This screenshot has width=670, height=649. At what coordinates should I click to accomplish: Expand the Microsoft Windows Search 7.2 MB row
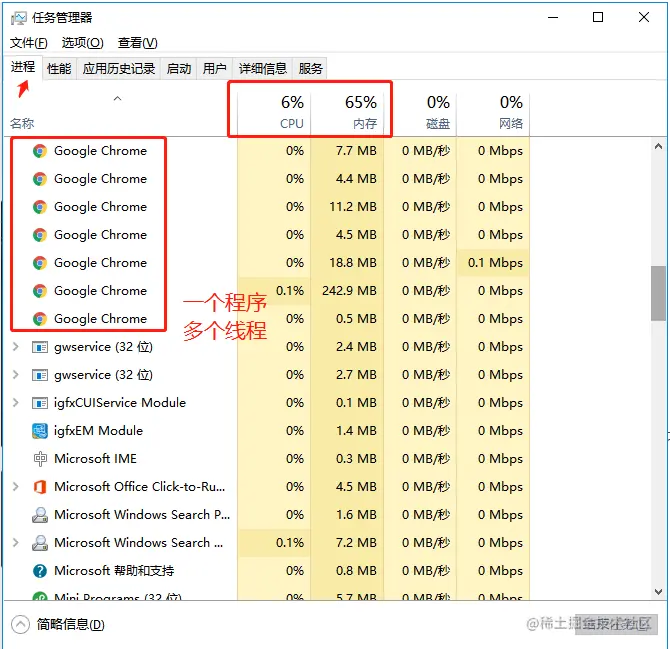(x=16, y=542)
